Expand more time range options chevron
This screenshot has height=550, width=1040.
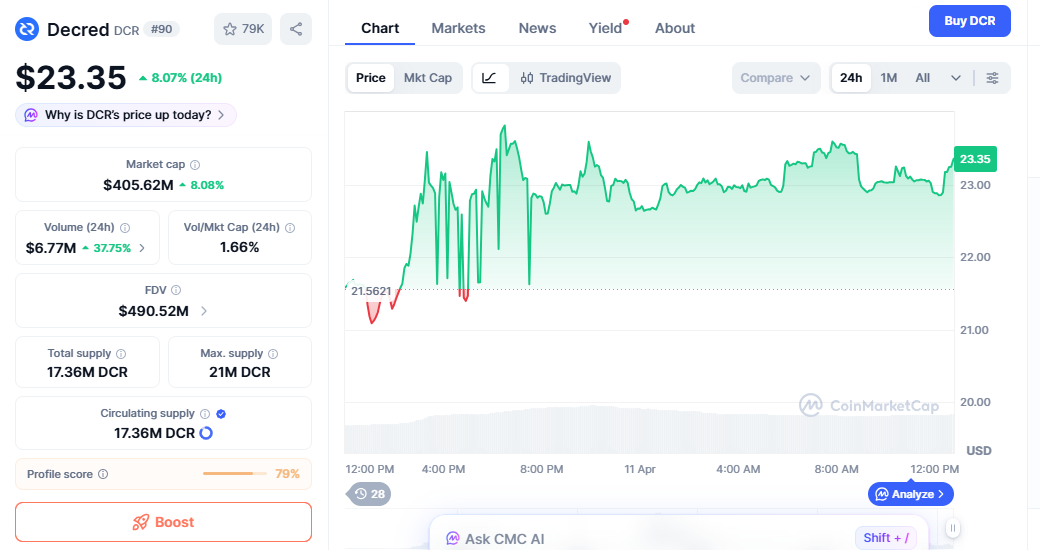click(956, 78)
